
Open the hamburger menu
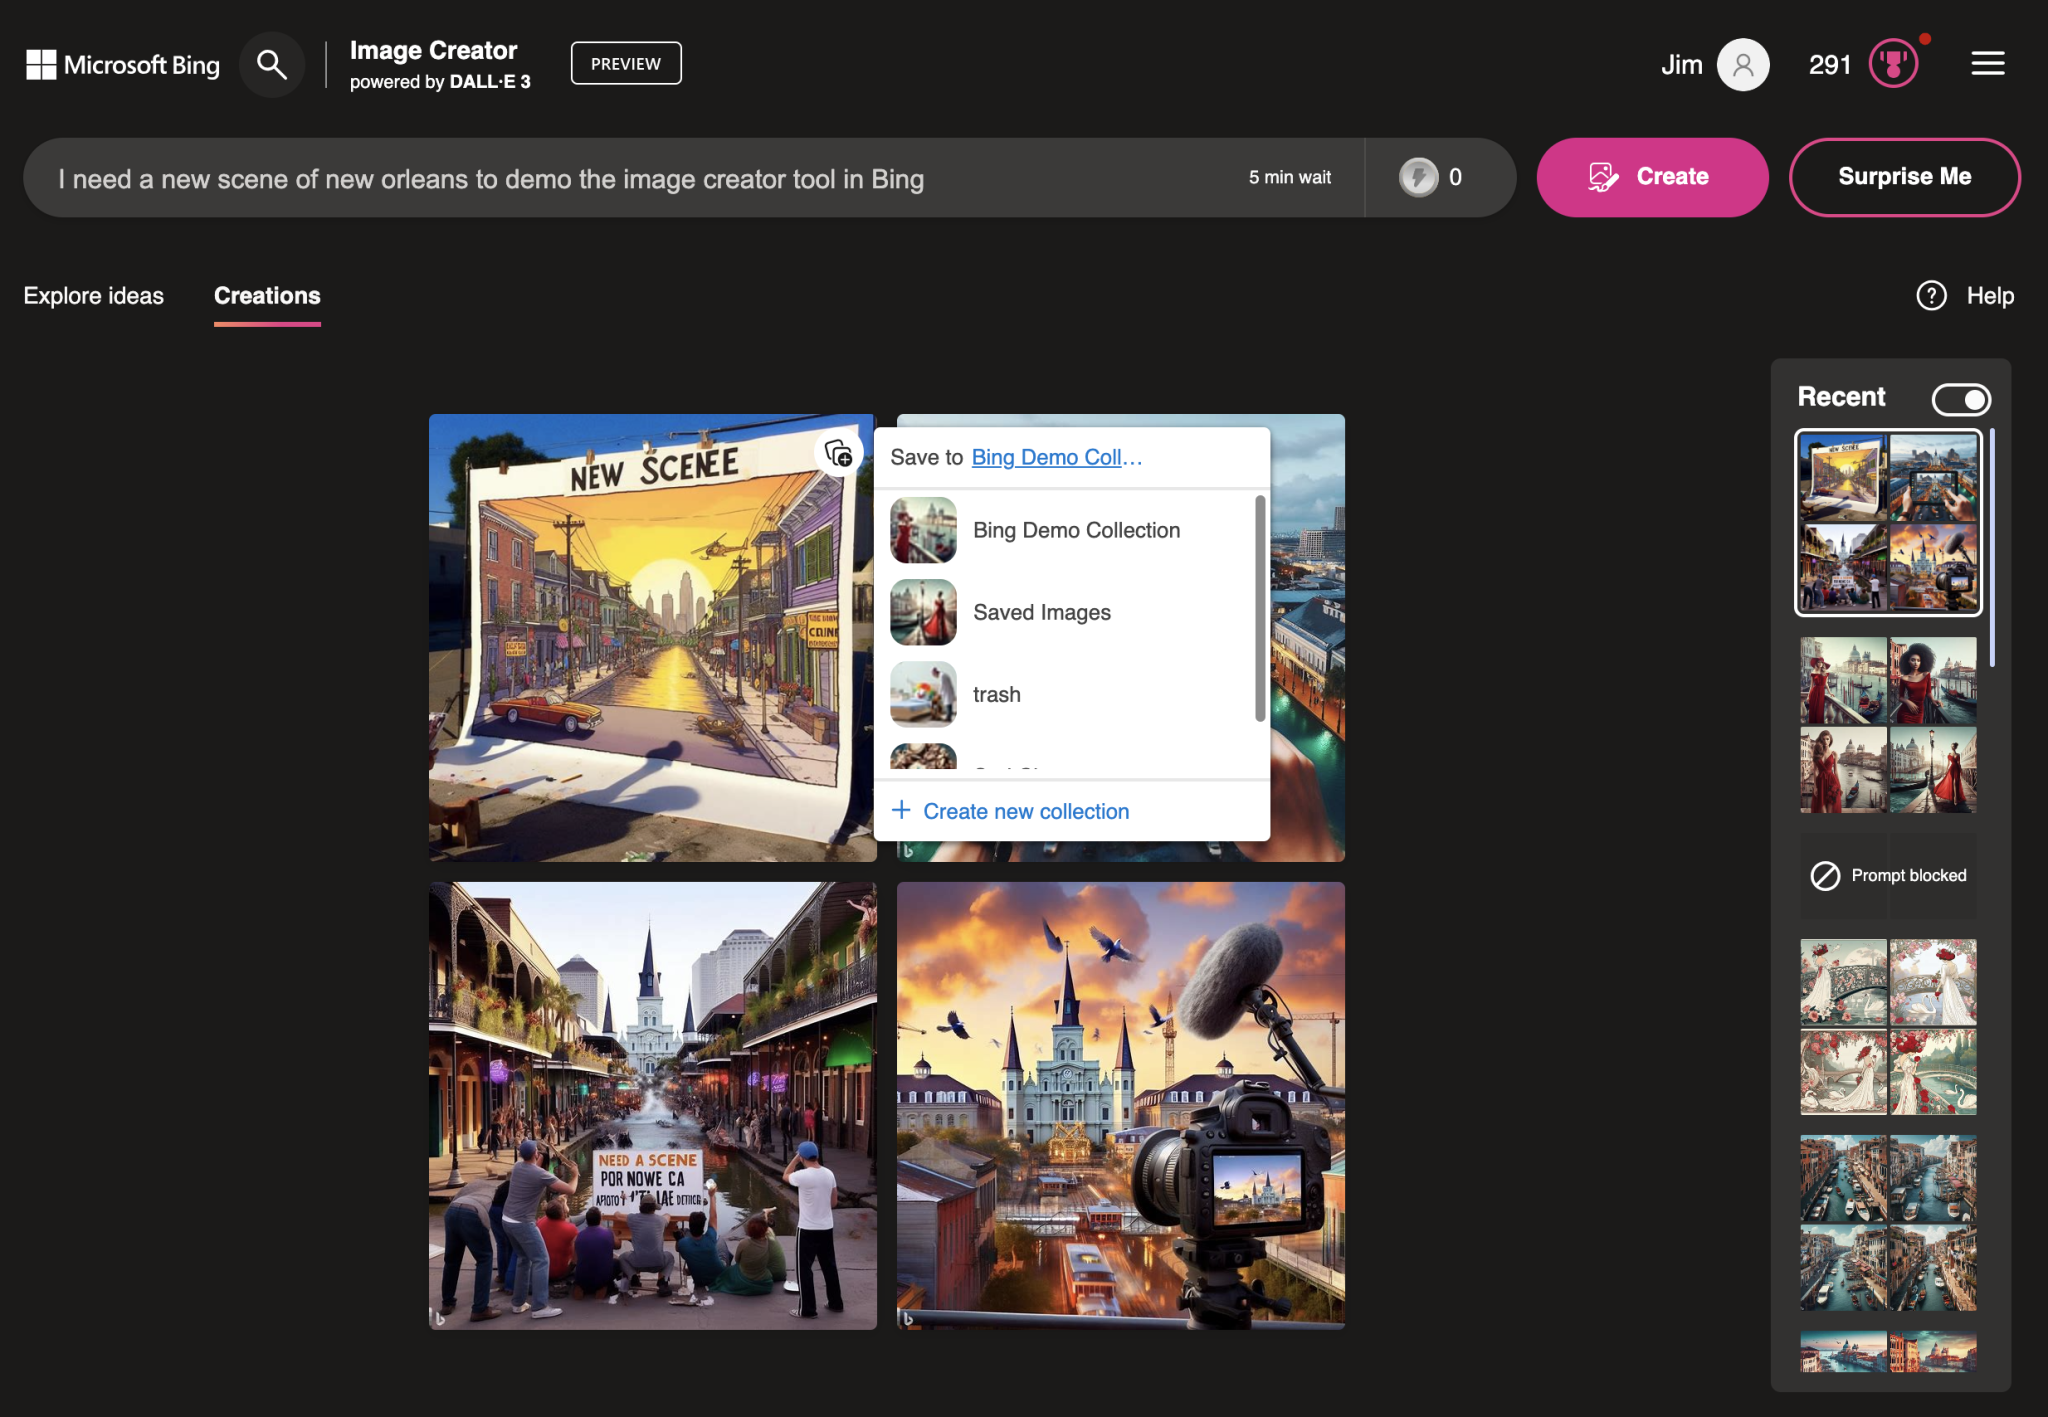1988,63
